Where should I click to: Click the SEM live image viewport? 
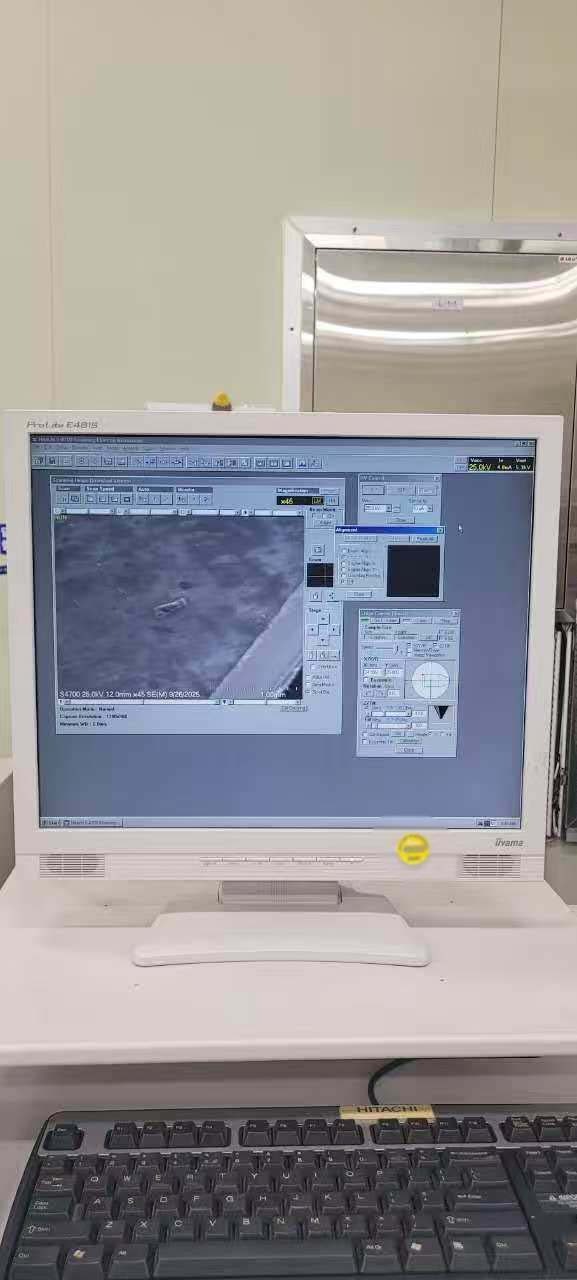[178, 606]
